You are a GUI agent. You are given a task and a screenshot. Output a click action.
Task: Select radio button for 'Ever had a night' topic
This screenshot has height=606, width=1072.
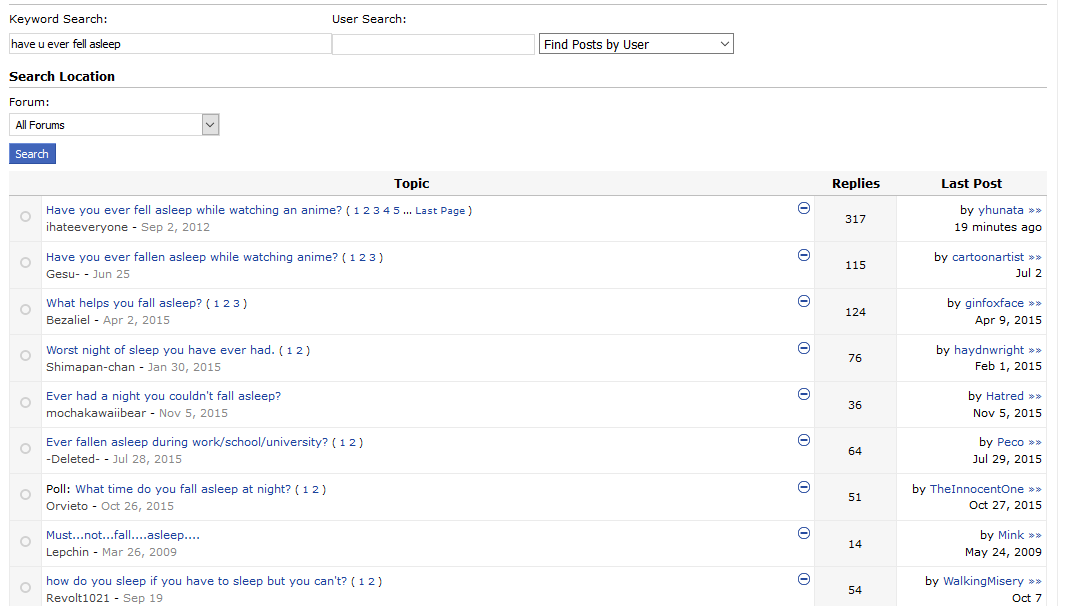point(25,402)
